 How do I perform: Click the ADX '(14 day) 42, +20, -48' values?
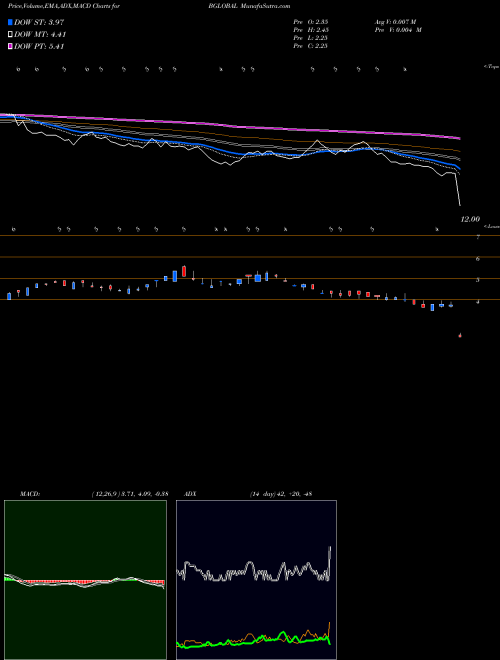pyautogui.click(x=281, y=494)
